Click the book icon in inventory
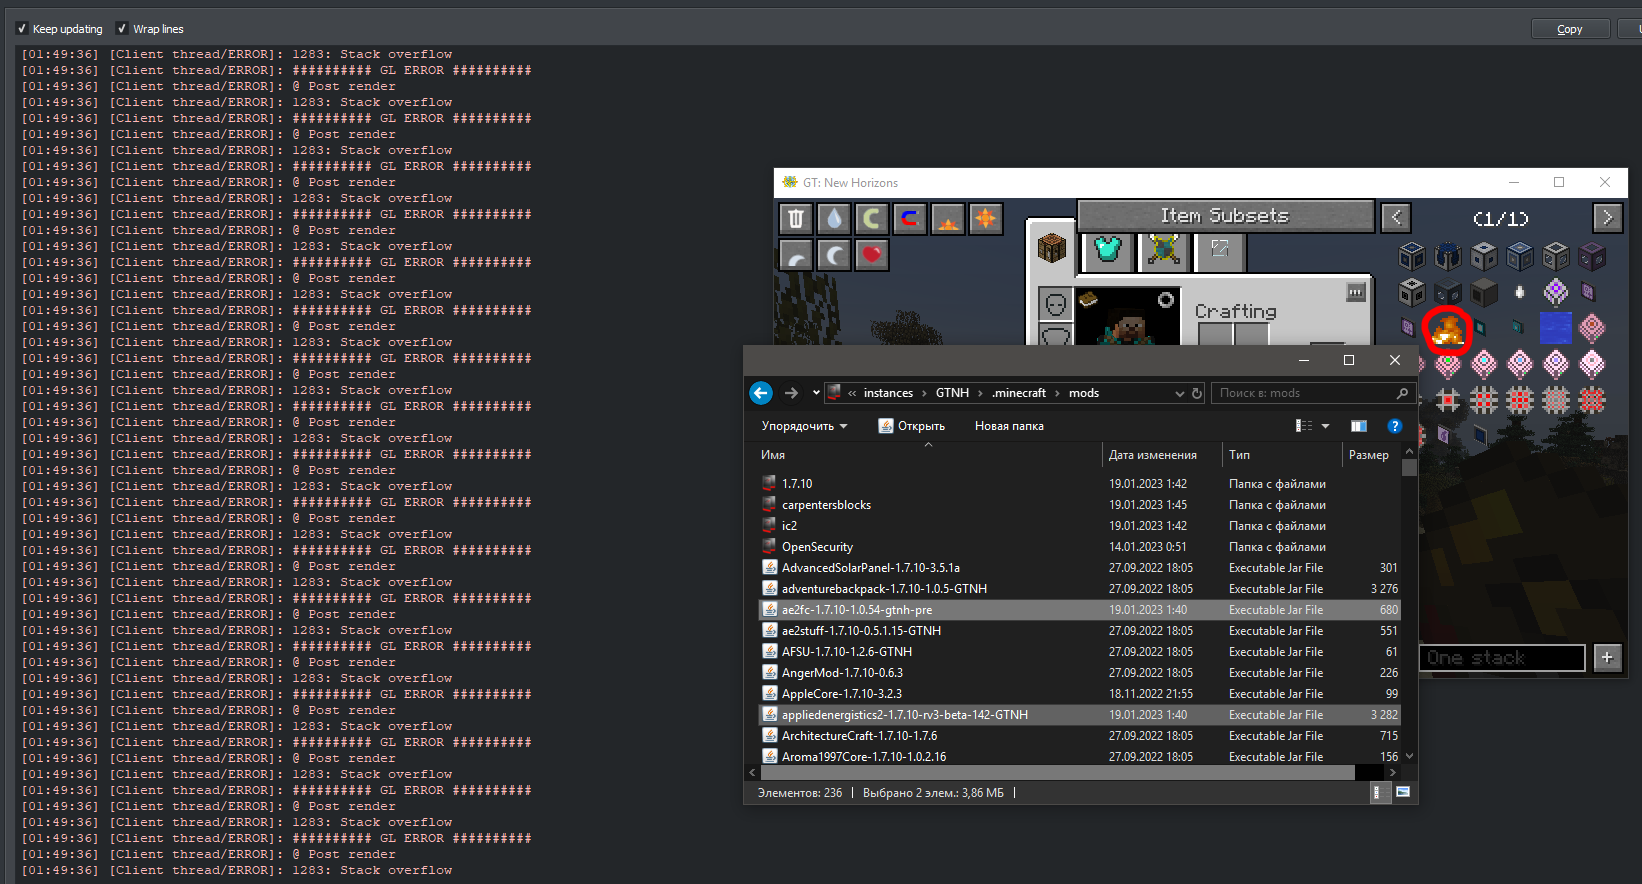1642x884 pixels. point(1088,298)
